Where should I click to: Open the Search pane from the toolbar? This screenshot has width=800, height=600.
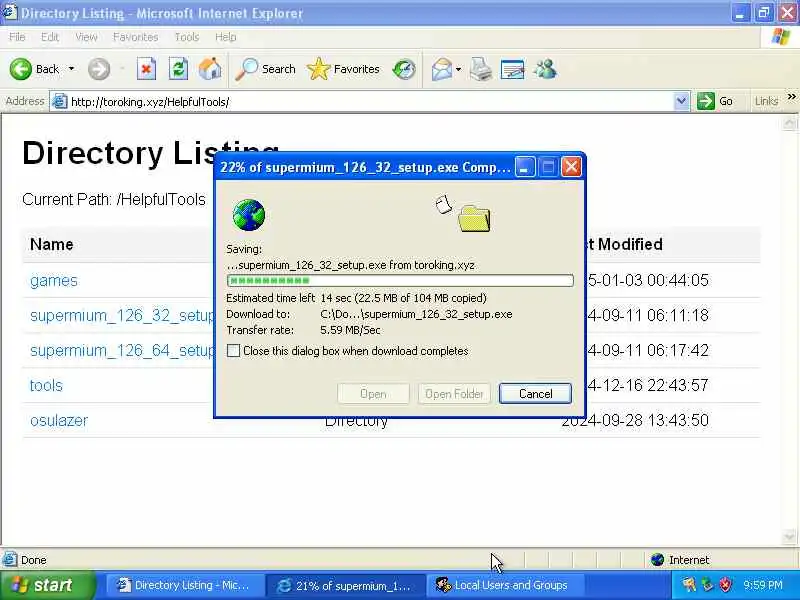pyautogui.click(x=265, y=69)
